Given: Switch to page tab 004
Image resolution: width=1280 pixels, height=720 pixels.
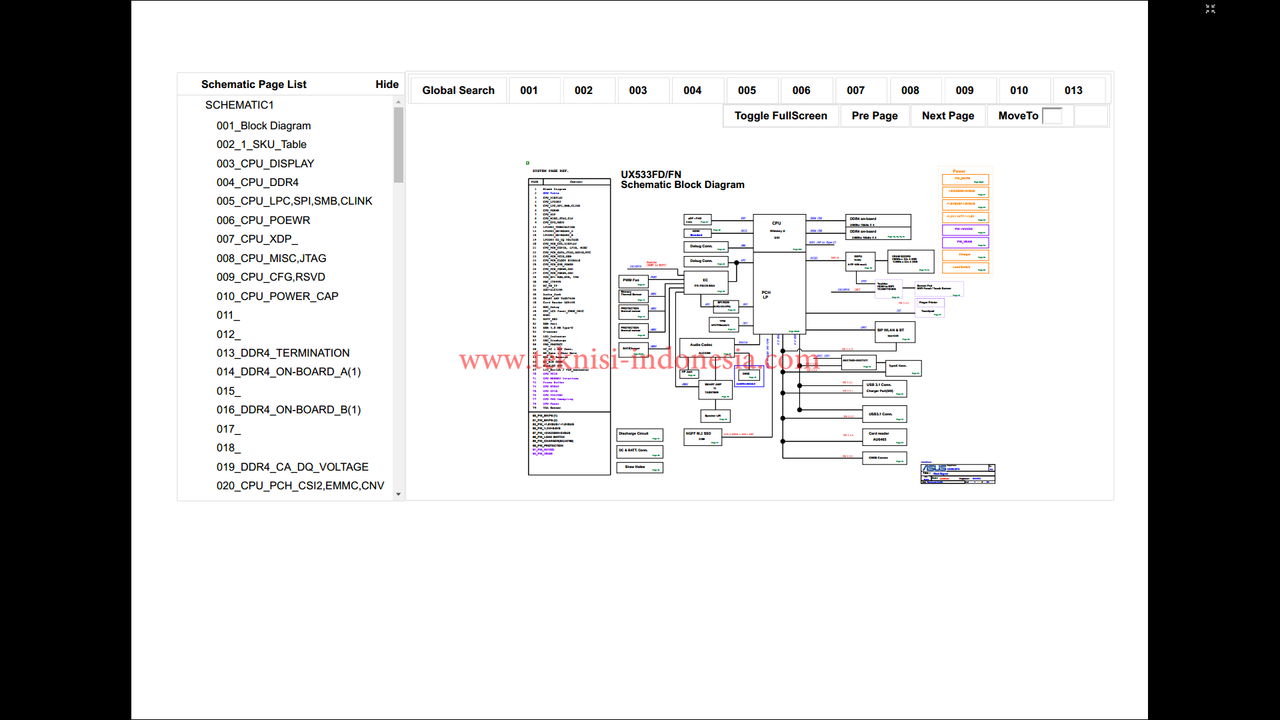Looking at the screenshot, I should pos(693,90).
